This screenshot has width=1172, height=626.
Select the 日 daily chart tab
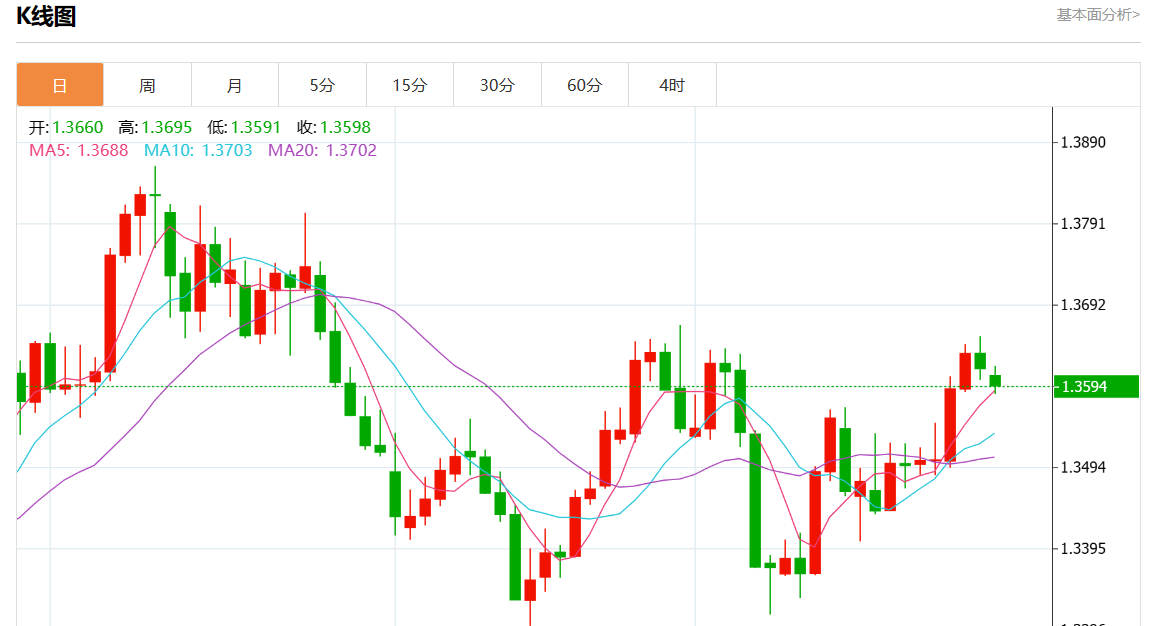60,85
